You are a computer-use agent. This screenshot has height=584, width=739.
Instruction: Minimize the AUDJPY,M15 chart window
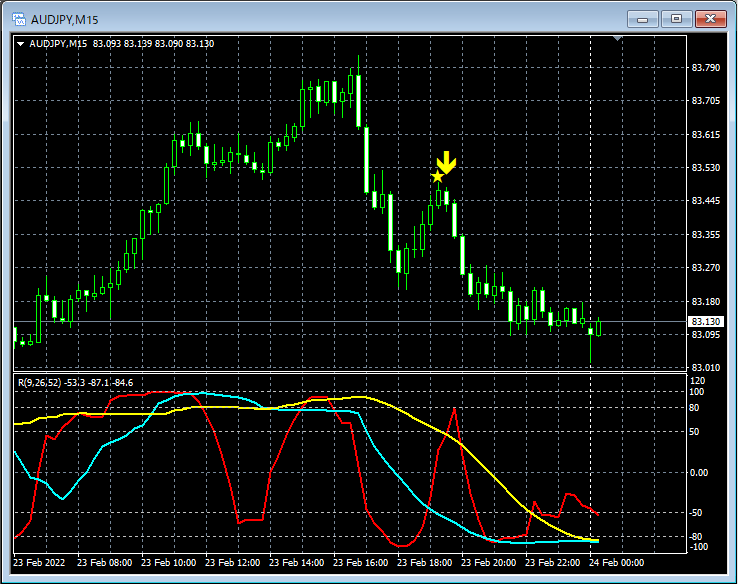coord(642,19)
